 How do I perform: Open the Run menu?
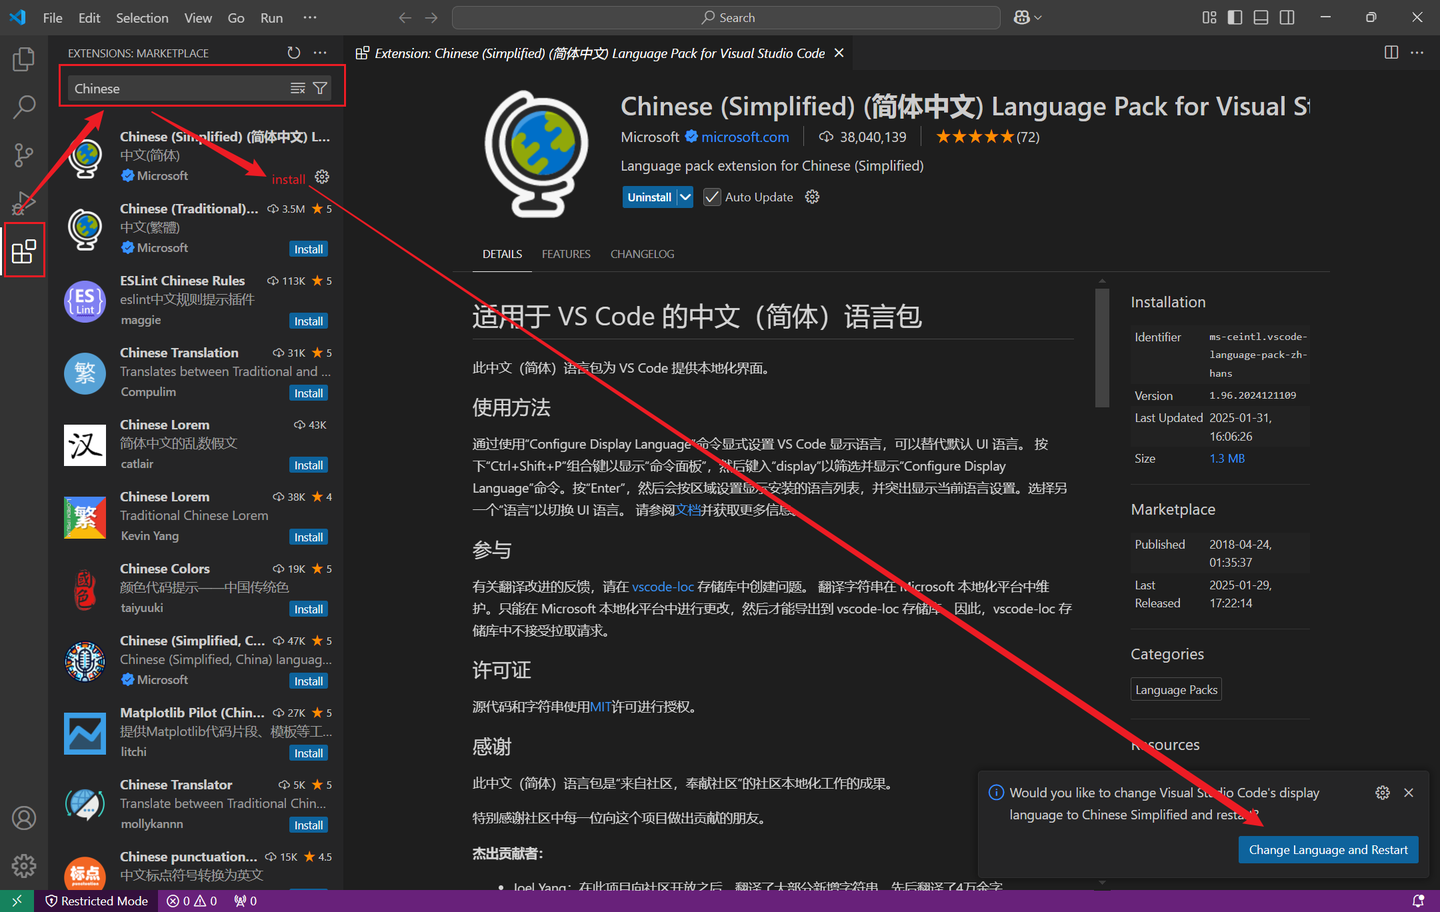tap(271, 18)
